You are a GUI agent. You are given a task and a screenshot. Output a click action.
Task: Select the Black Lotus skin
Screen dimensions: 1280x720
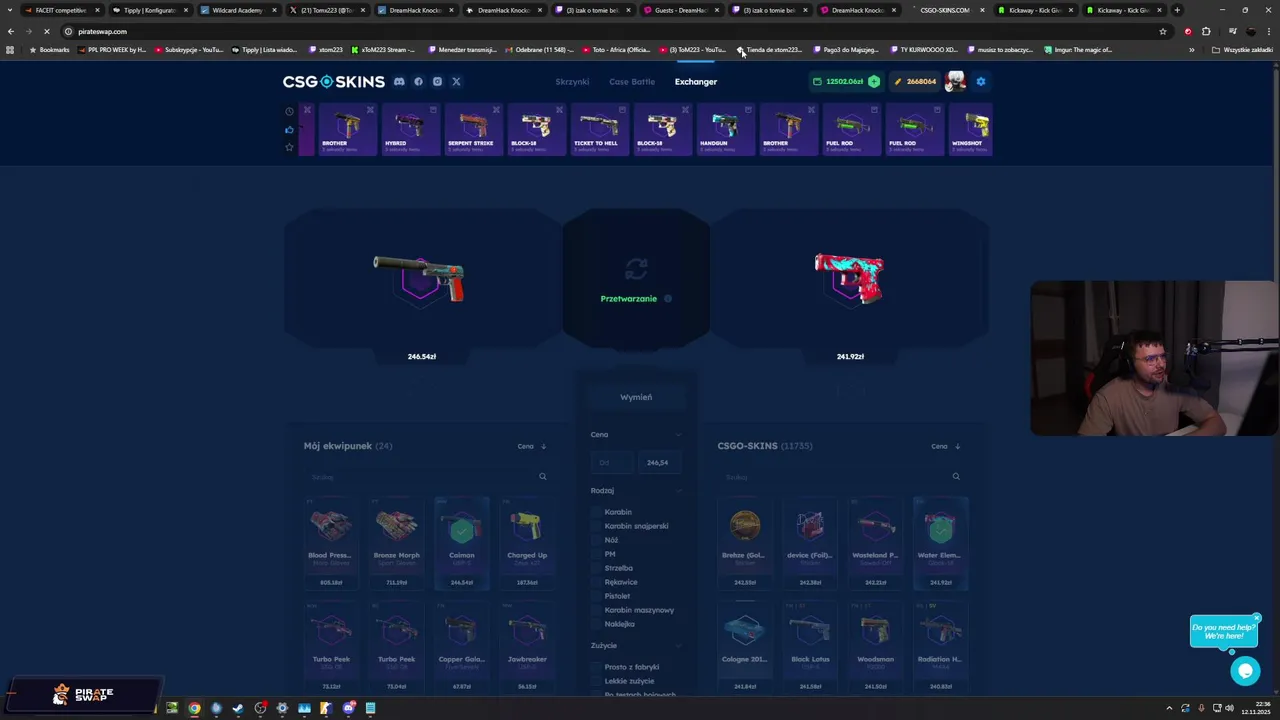[x=810, y=646]
